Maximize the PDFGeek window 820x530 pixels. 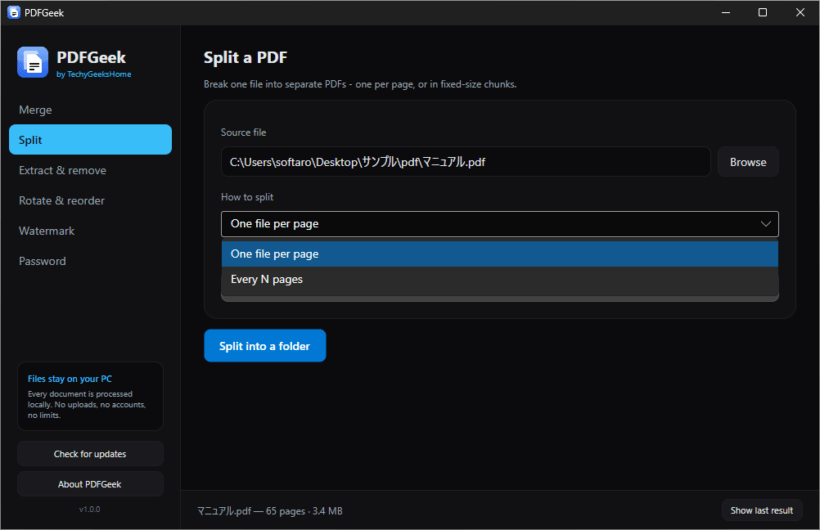point(762,13)
